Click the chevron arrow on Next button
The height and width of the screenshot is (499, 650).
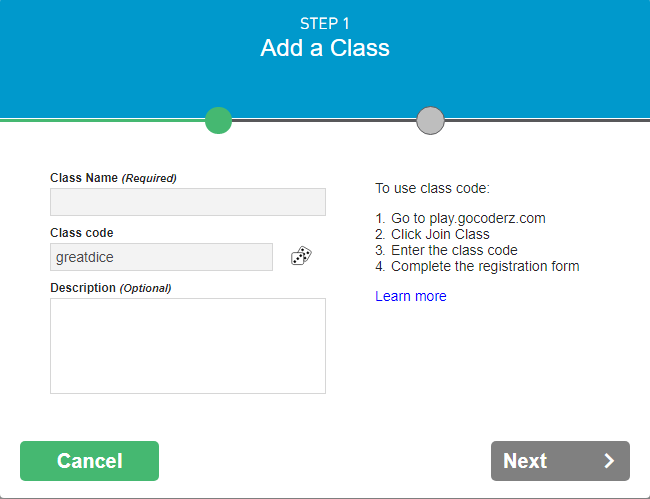pos(609,461)
